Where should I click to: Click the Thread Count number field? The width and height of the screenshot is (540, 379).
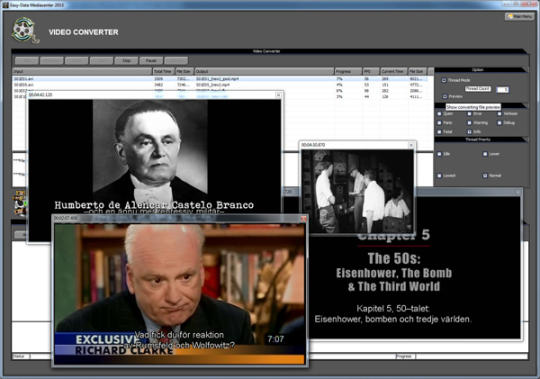pos(502,90)
